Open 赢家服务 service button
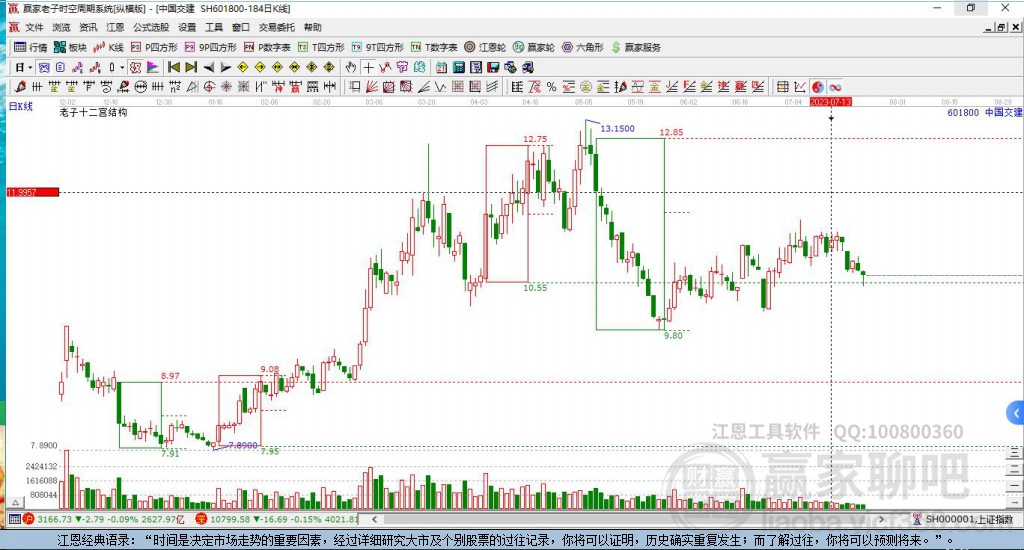This screenshot has width=1024, height=550. [636, 47]
